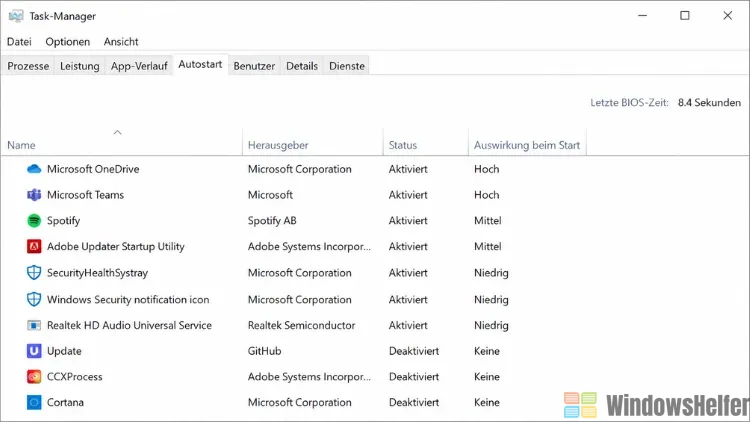This screenshot has width=750, height=422.
Task: Select the Spotify entry name
Action: click(x=63, y=221)
